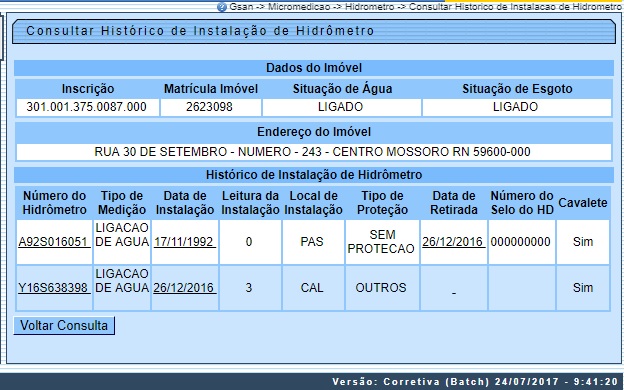Viewport: 624px width, 390px height.
Task: Click OUTROS protection type cell
Action: 381,287
